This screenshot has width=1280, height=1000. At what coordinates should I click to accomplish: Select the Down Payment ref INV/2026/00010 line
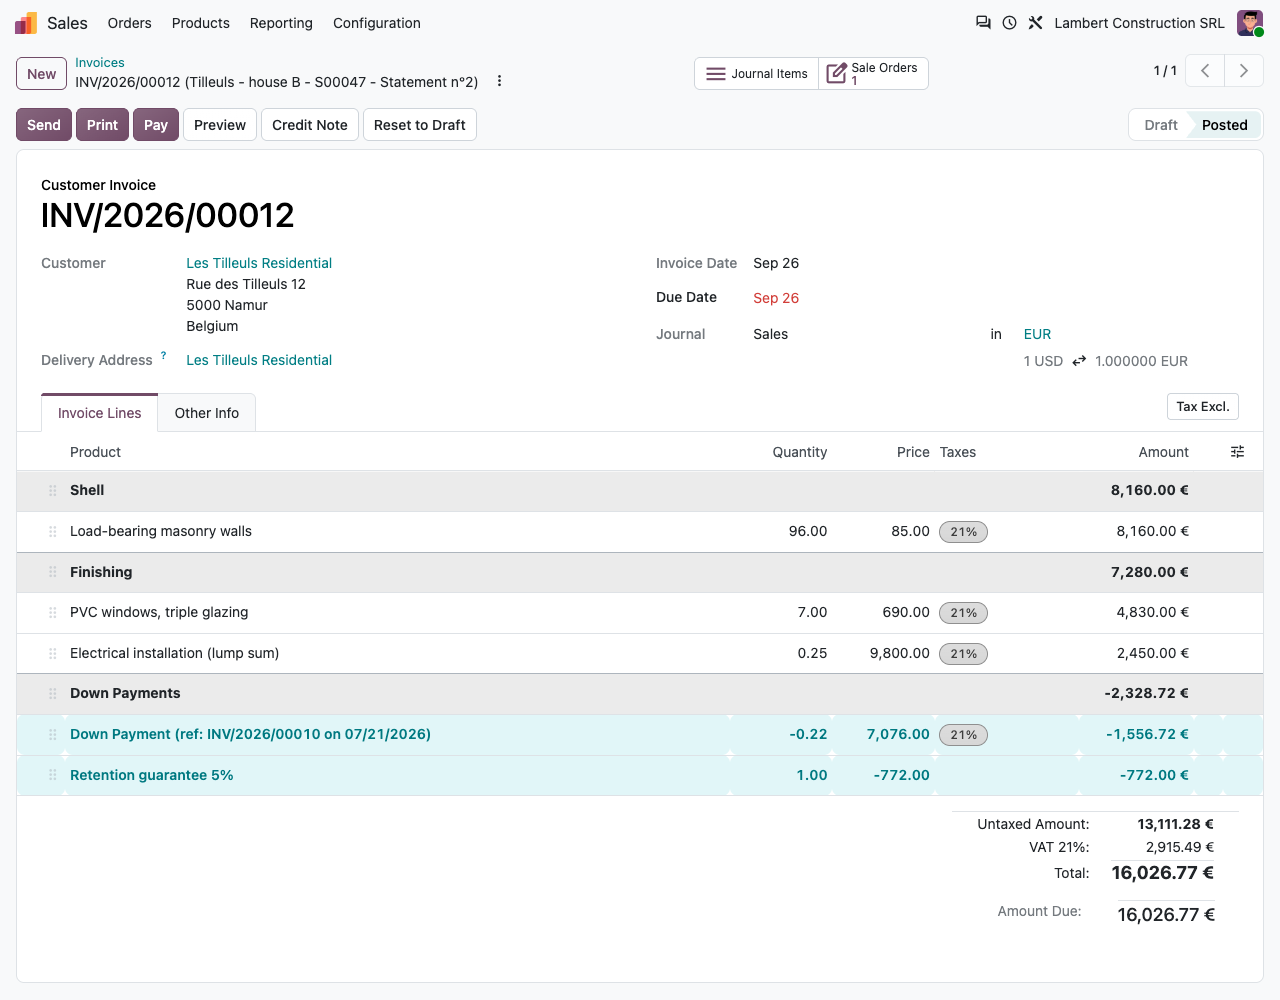point(640,735)
